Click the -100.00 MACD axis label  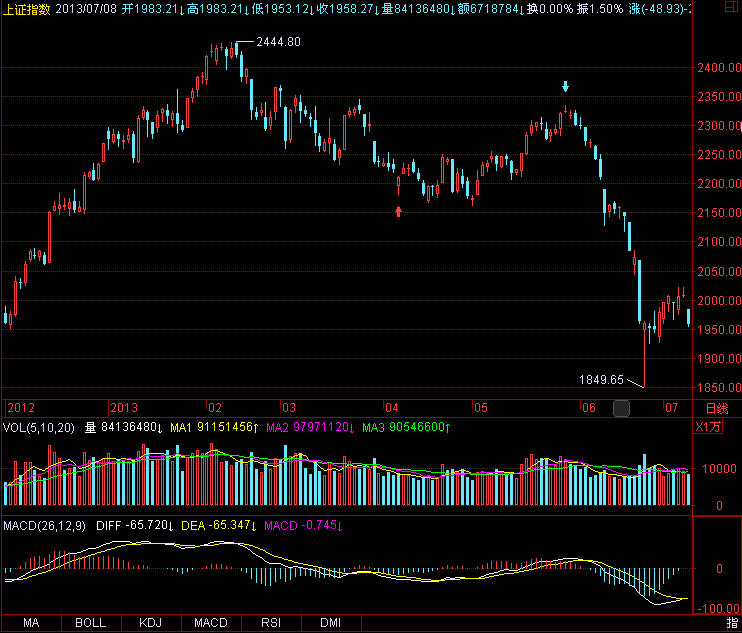(x=719, y=608)
